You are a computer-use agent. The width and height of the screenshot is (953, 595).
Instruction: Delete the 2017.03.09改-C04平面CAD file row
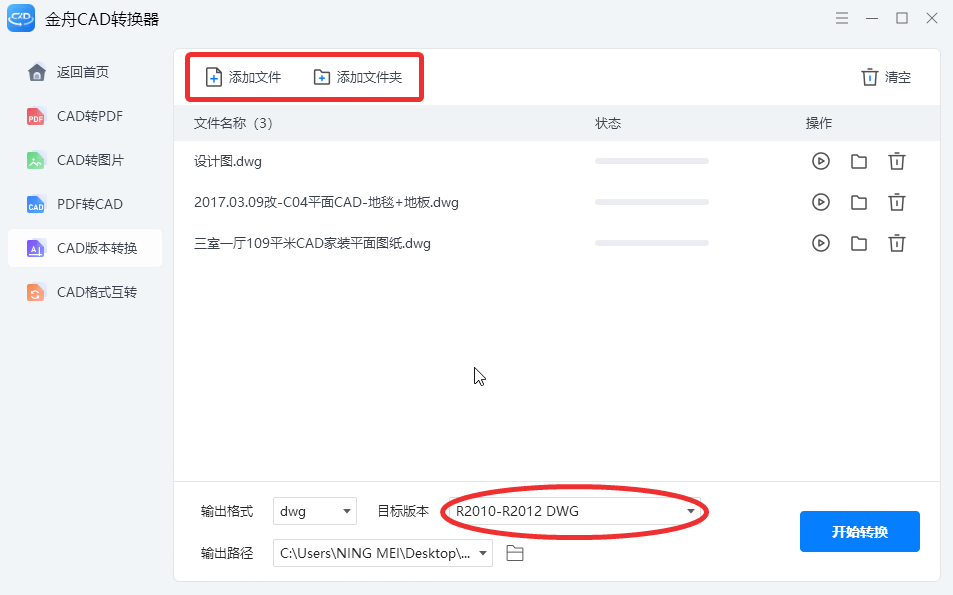(897, 202)
